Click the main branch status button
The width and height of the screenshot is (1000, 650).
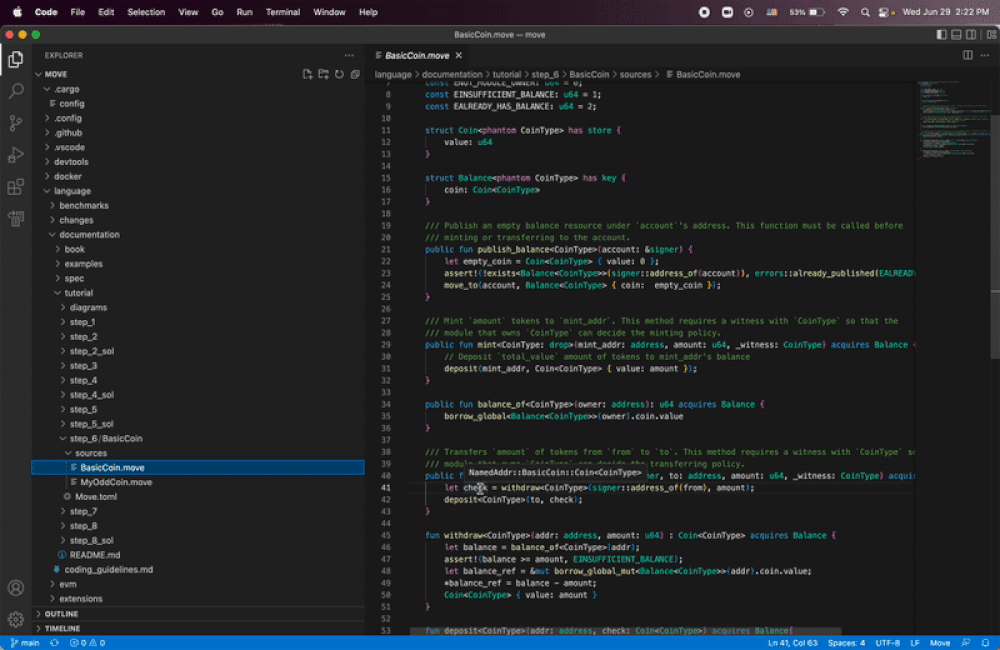pos(25,643)
